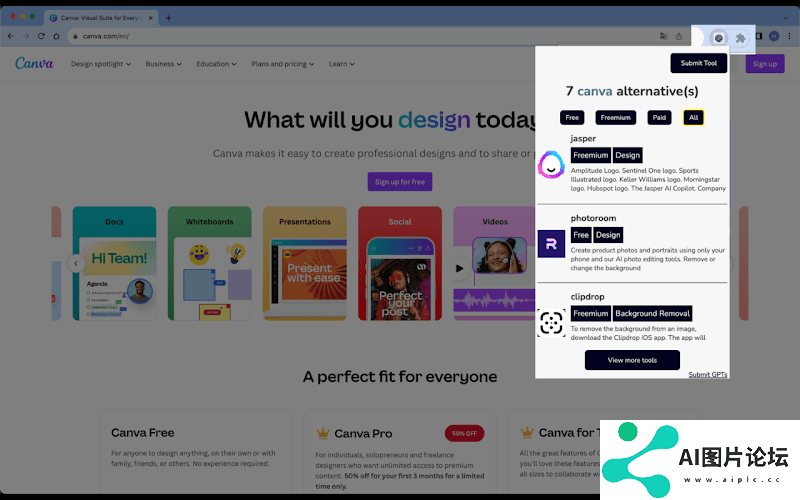Open the photoroom tool title
800x500 pixels.
click(593, 218)
